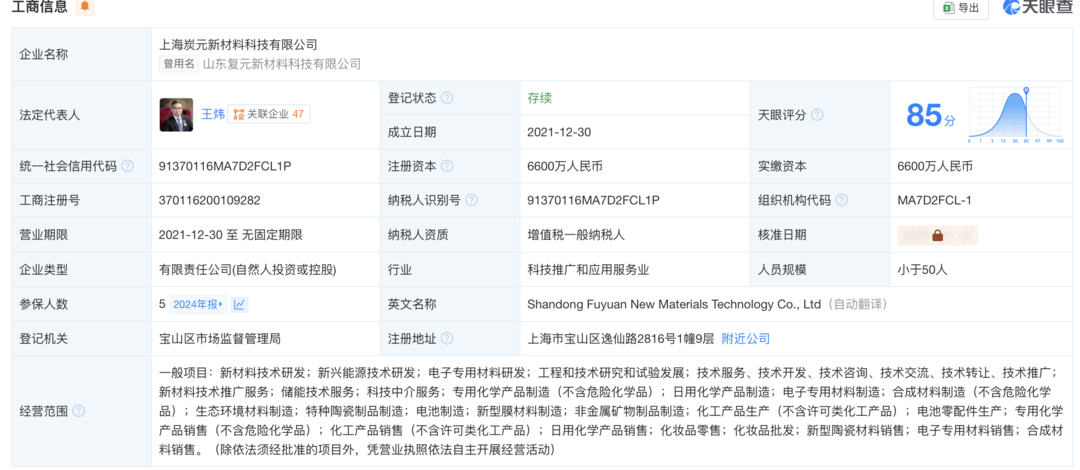The width and height of the screenshot is (1080, 470).
Task: Click the 导出 export button
Action: coord(962,8)
